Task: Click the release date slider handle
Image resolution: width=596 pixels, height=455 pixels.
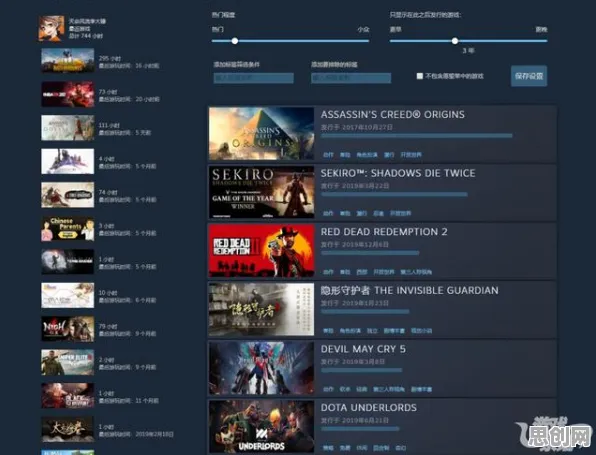Action: click(455, 41)
